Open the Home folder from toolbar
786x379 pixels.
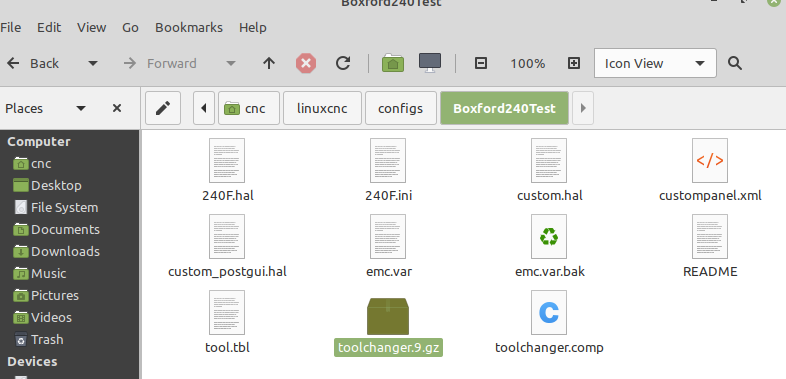coord(393,63)
